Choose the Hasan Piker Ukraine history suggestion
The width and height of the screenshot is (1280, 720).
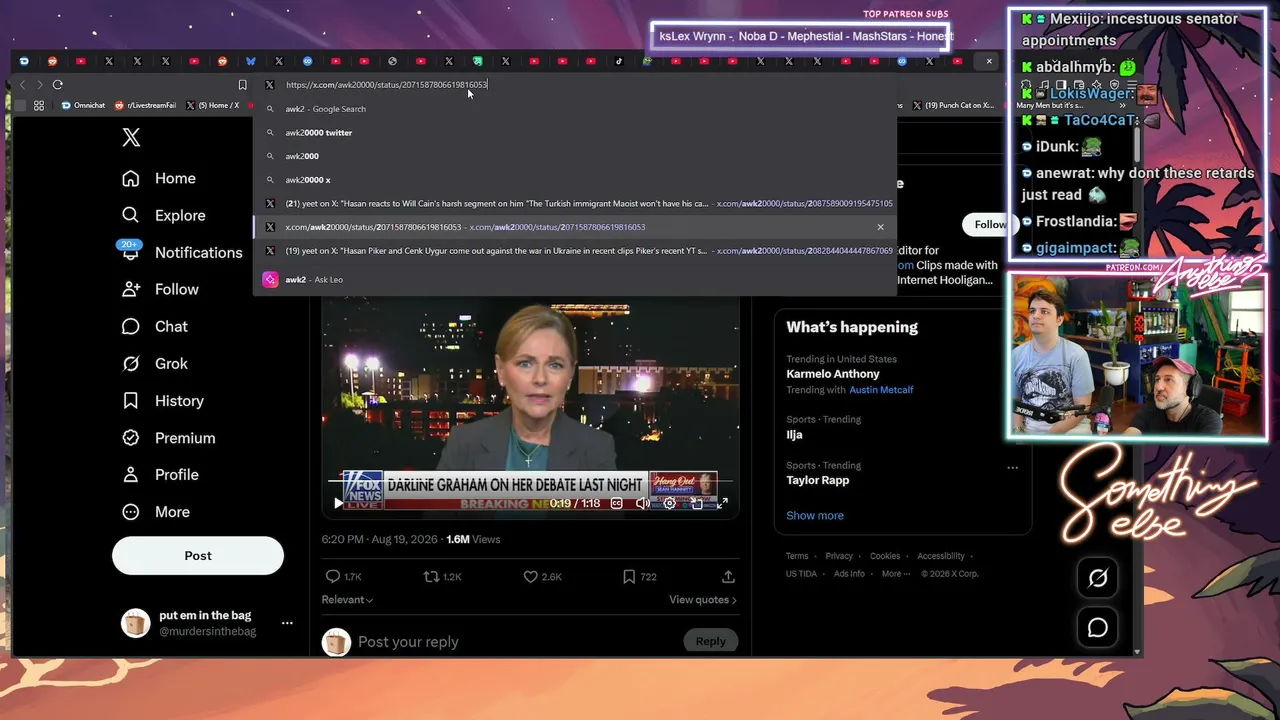575,251
